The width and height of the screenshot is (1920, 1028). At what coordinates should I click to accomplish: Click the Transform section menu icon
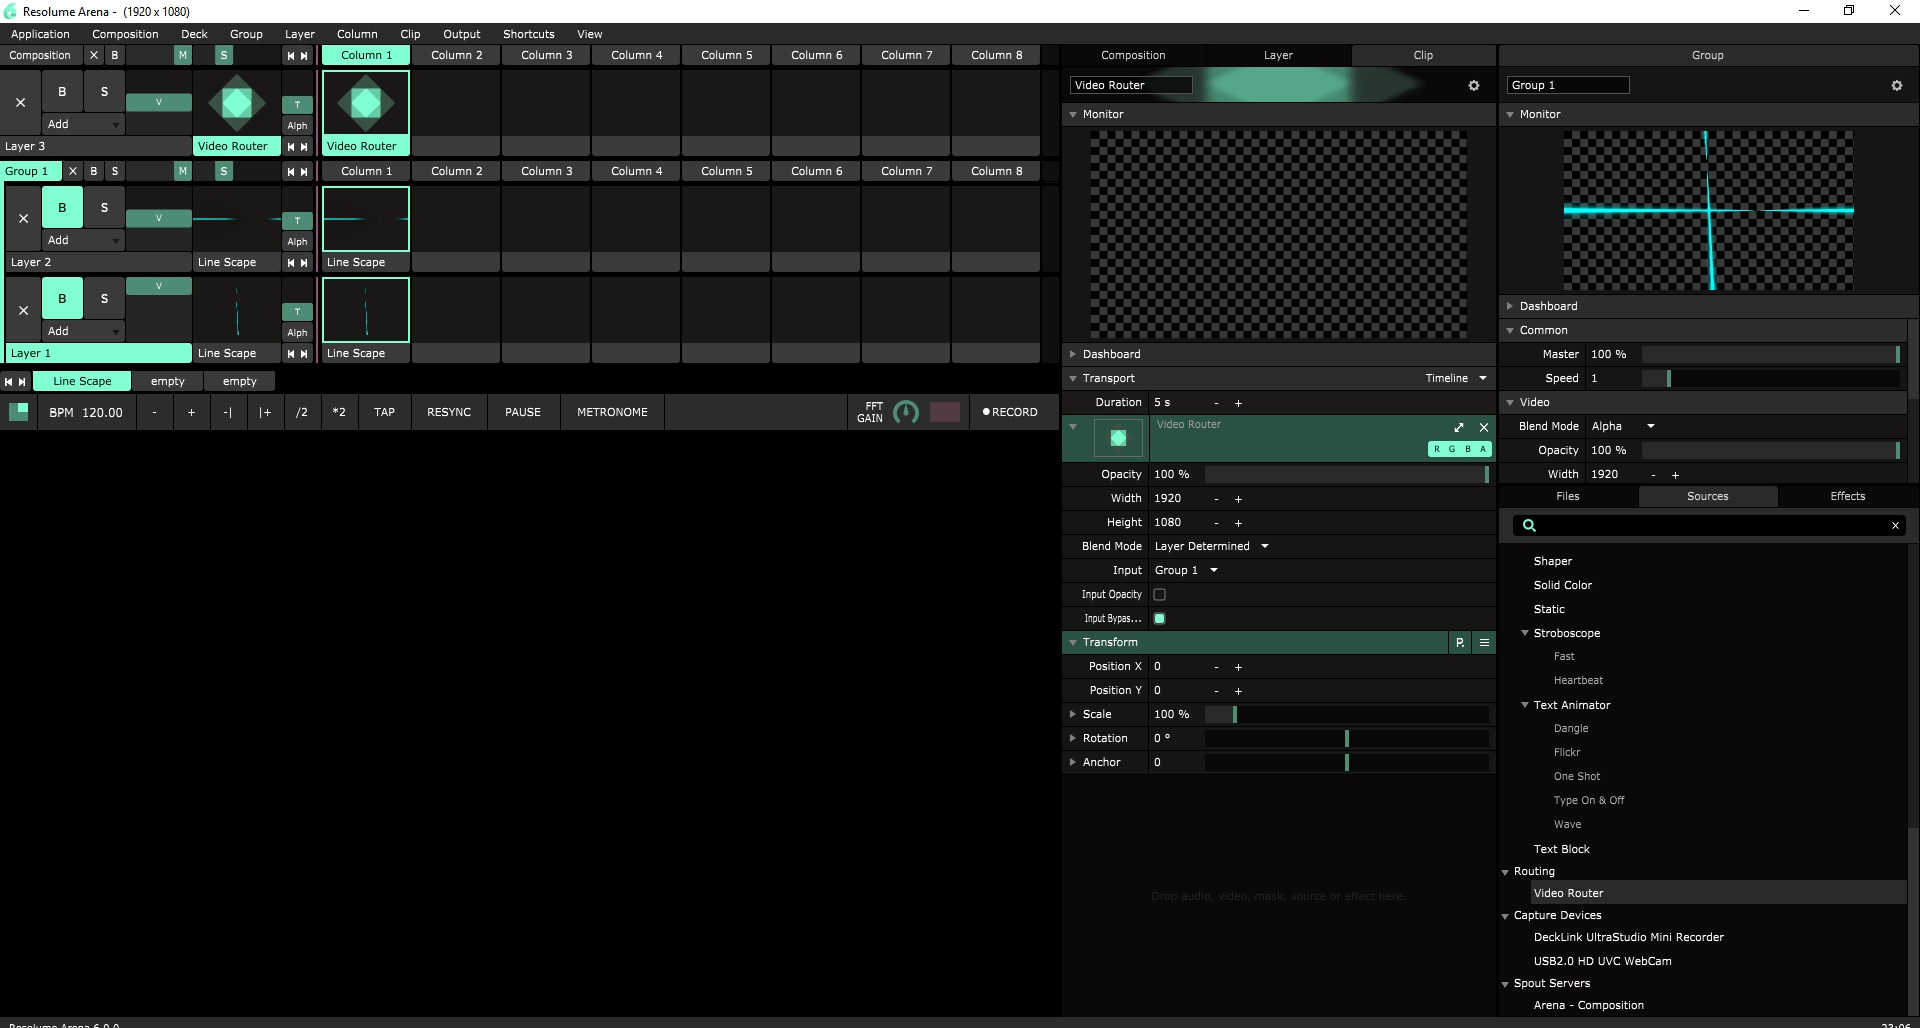(1484, 643)
